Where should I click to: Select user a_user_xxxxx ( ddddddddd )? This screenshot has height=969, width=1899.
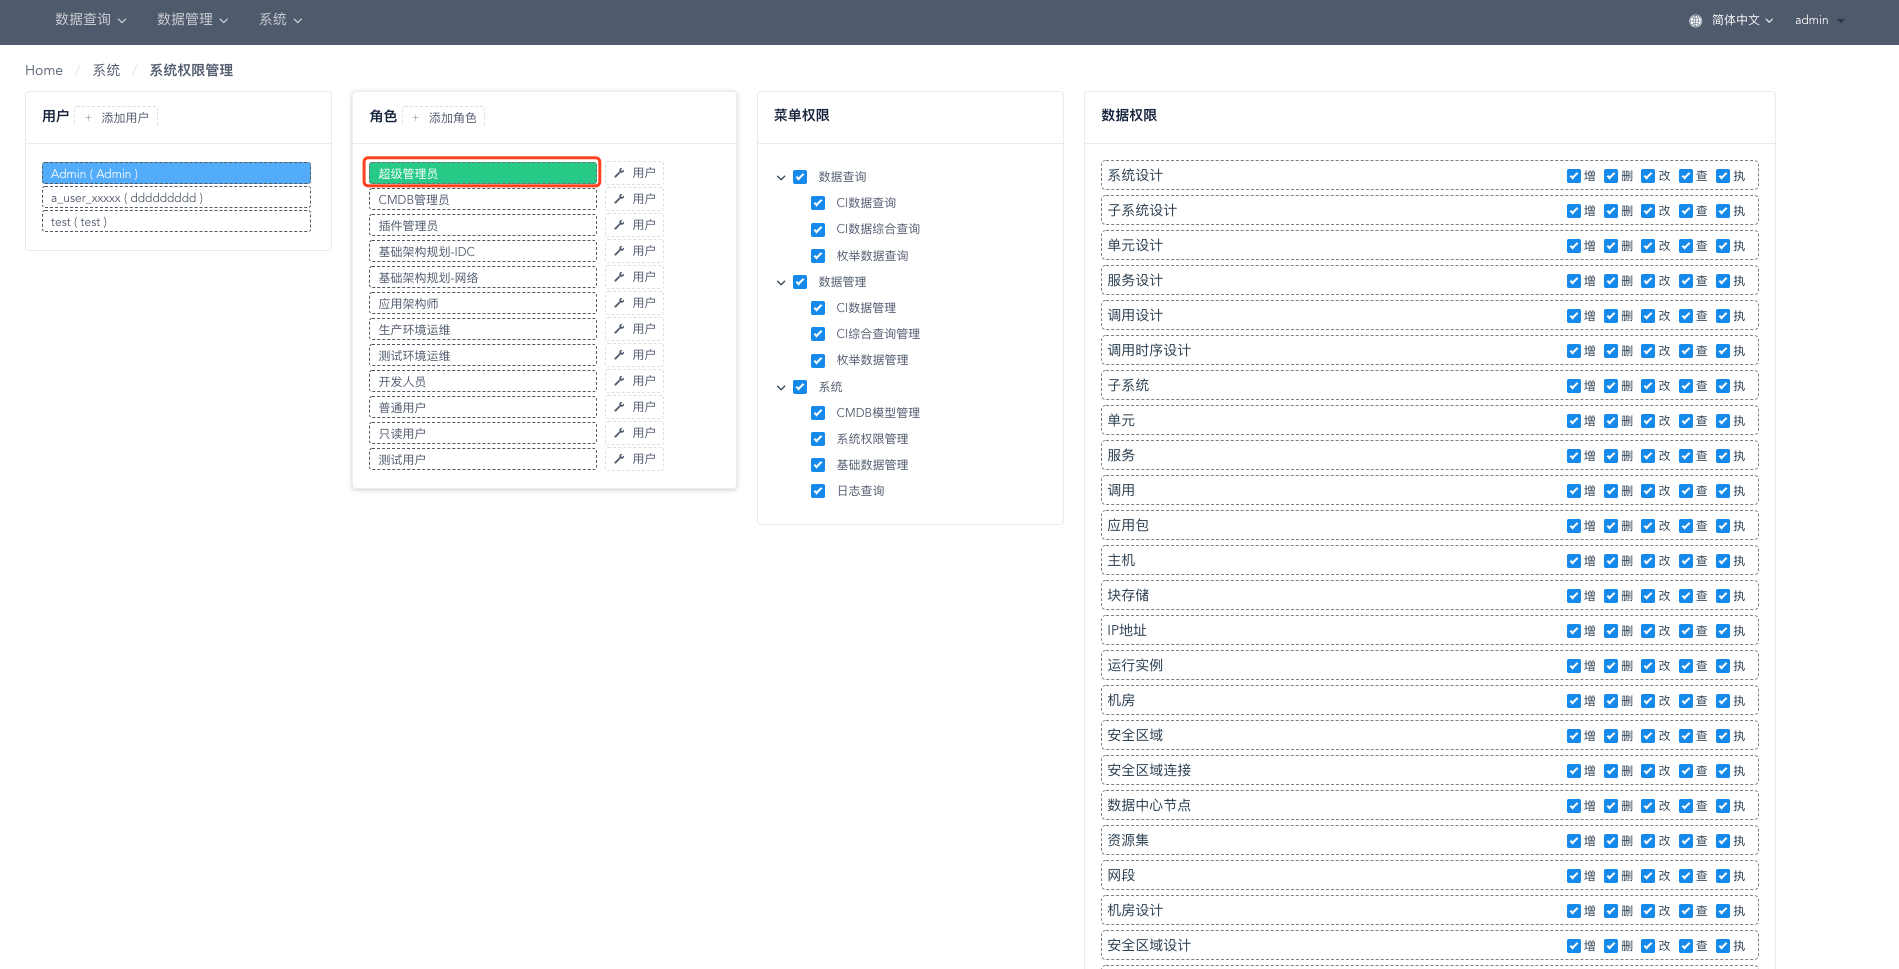176,198
